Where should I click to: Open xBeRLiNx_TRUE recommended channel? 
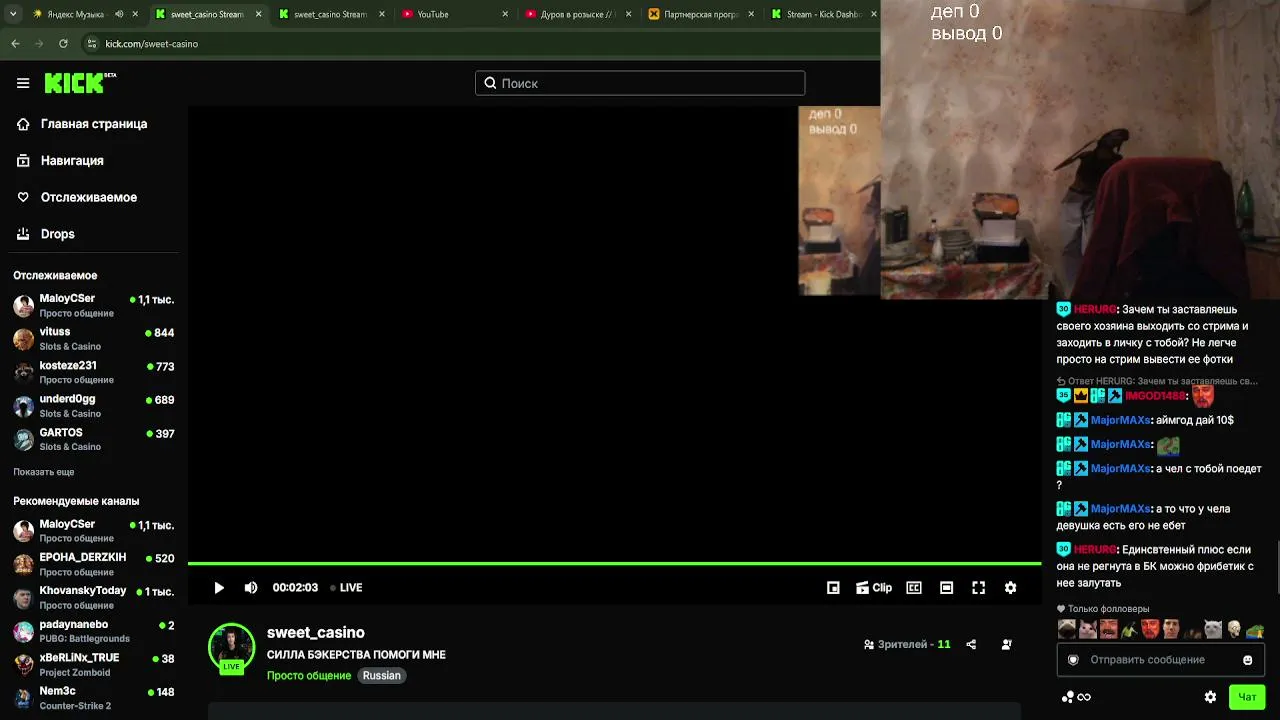[94, 665]
